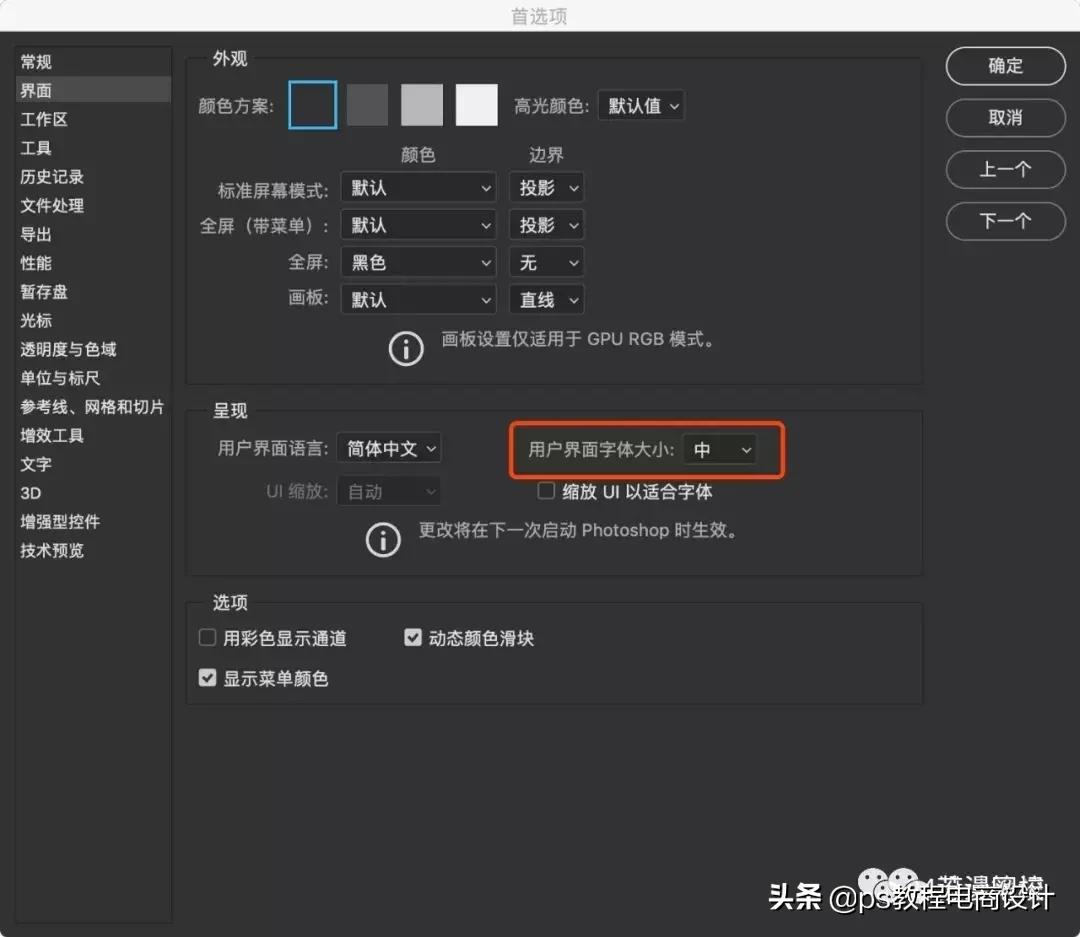The width and height of the screenshot is (1080, 937).
Task: Open the 用户界面语言 dropdown
Action: click(388, 449)
